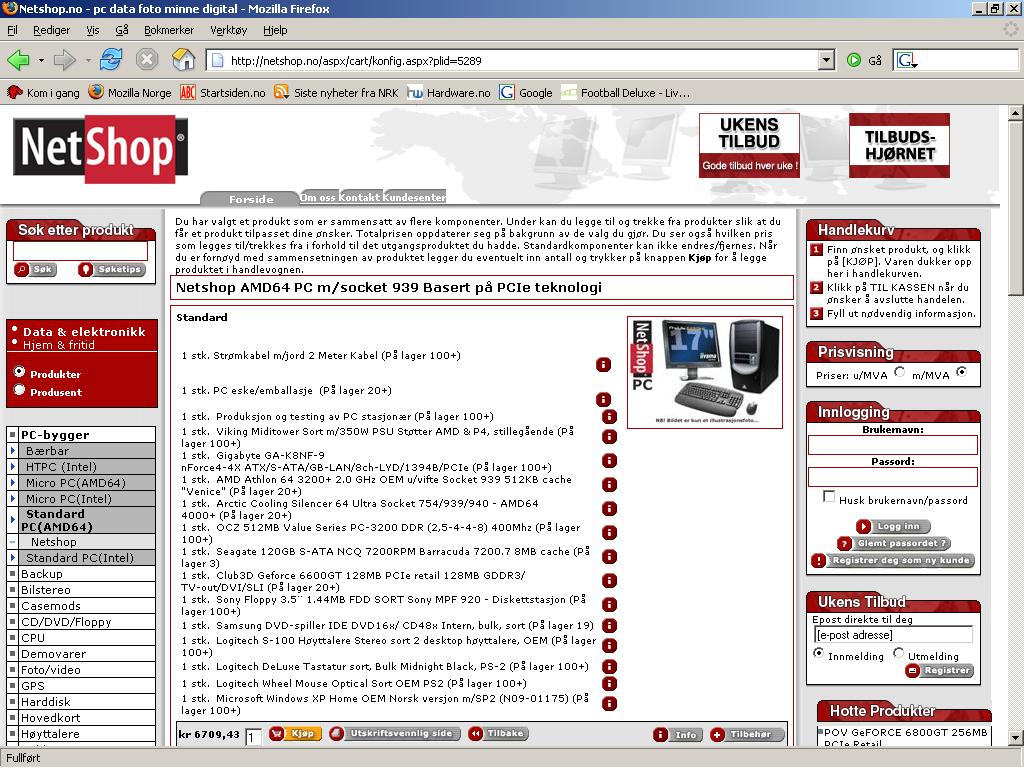Viewport: 1024px width, 768px height.
Task: Open the Bokmerker menu
Action: [169, 30]
